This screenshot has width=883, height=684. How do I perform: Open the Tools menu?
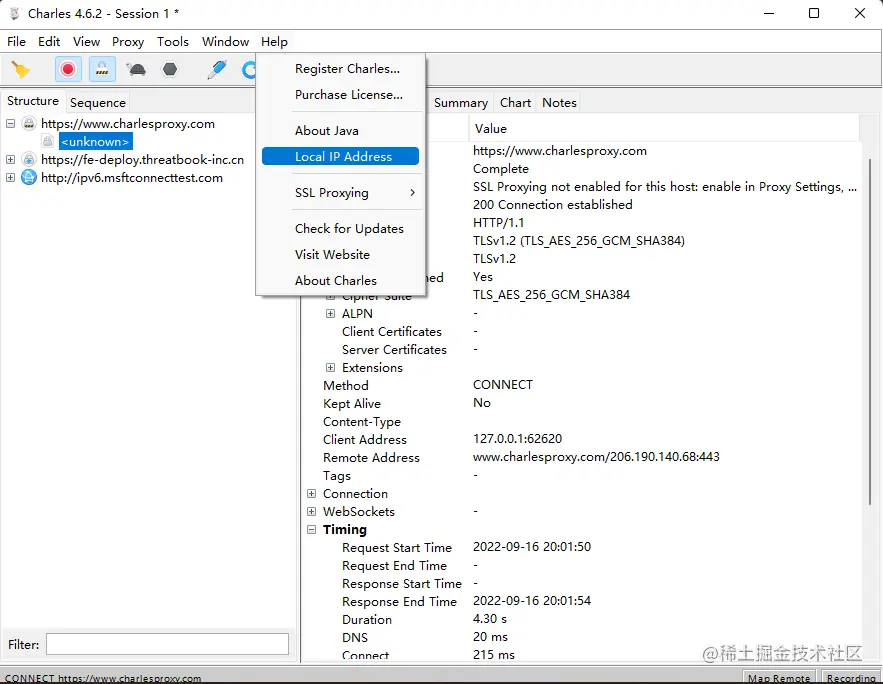point(172,42)
